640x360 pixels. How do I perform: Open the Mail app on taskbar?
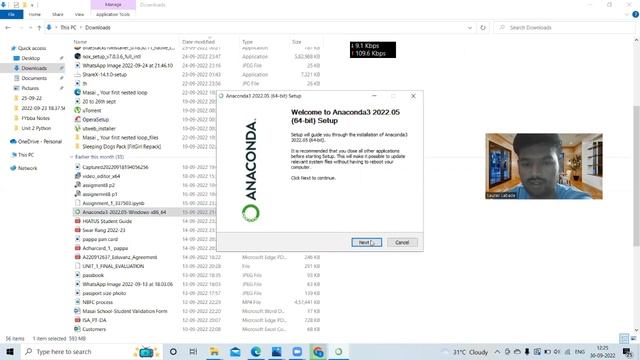235,351
